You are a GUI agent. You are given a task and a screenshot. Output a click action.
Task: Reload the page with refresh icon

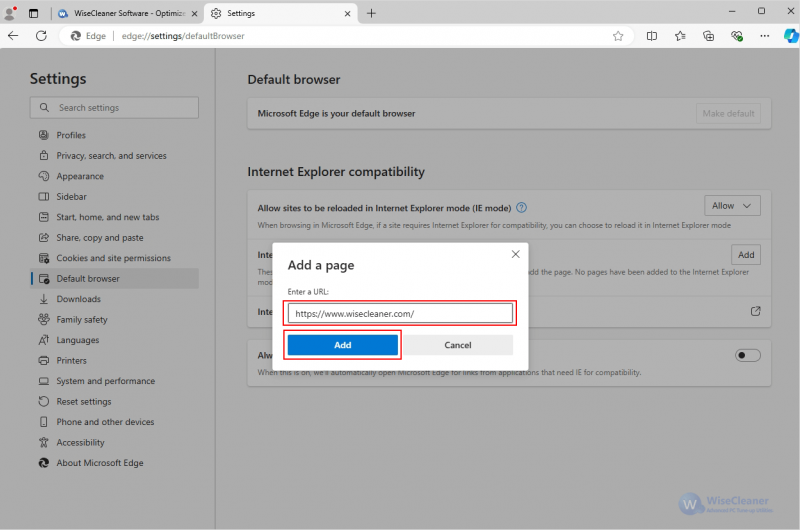point(41,36)
